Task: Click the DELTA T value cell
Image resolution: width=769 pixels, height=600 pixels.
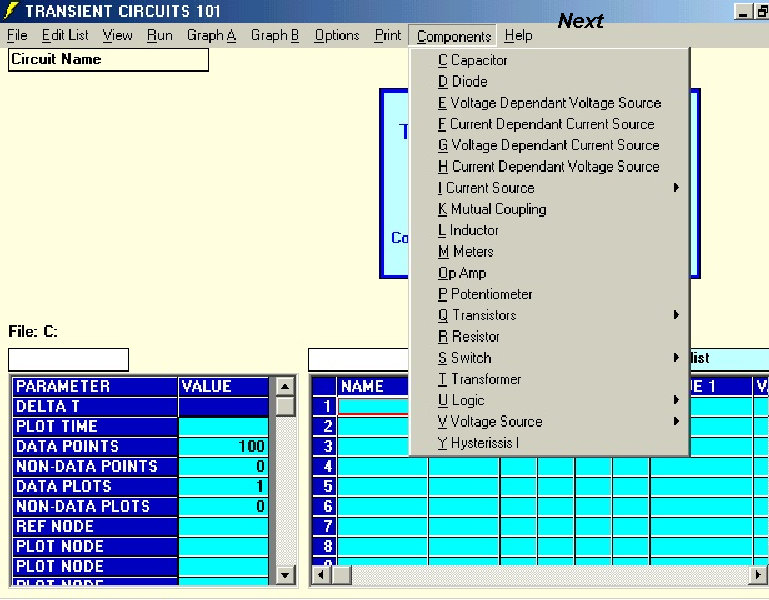Action: click(x=224, y=407)
